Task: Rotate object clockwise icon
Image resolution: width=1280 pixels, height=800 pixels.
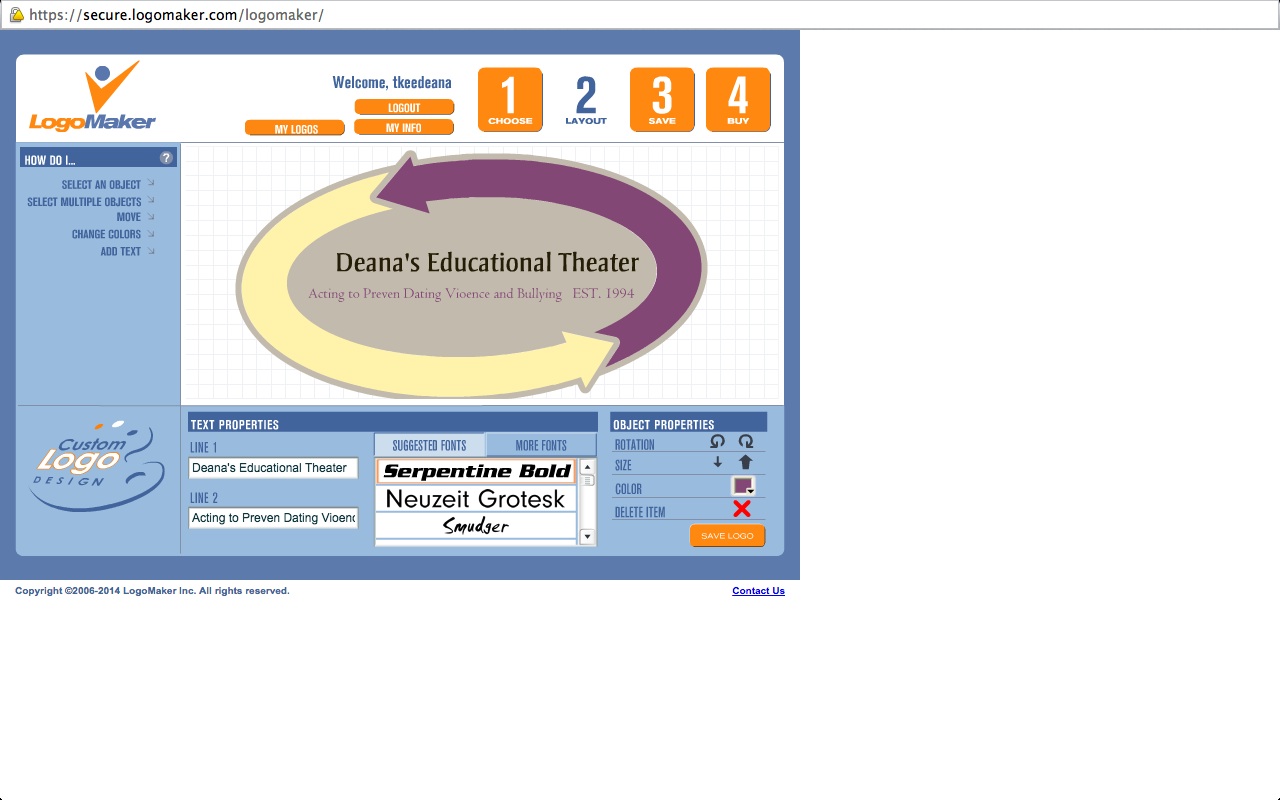Action: pos(745,442)
